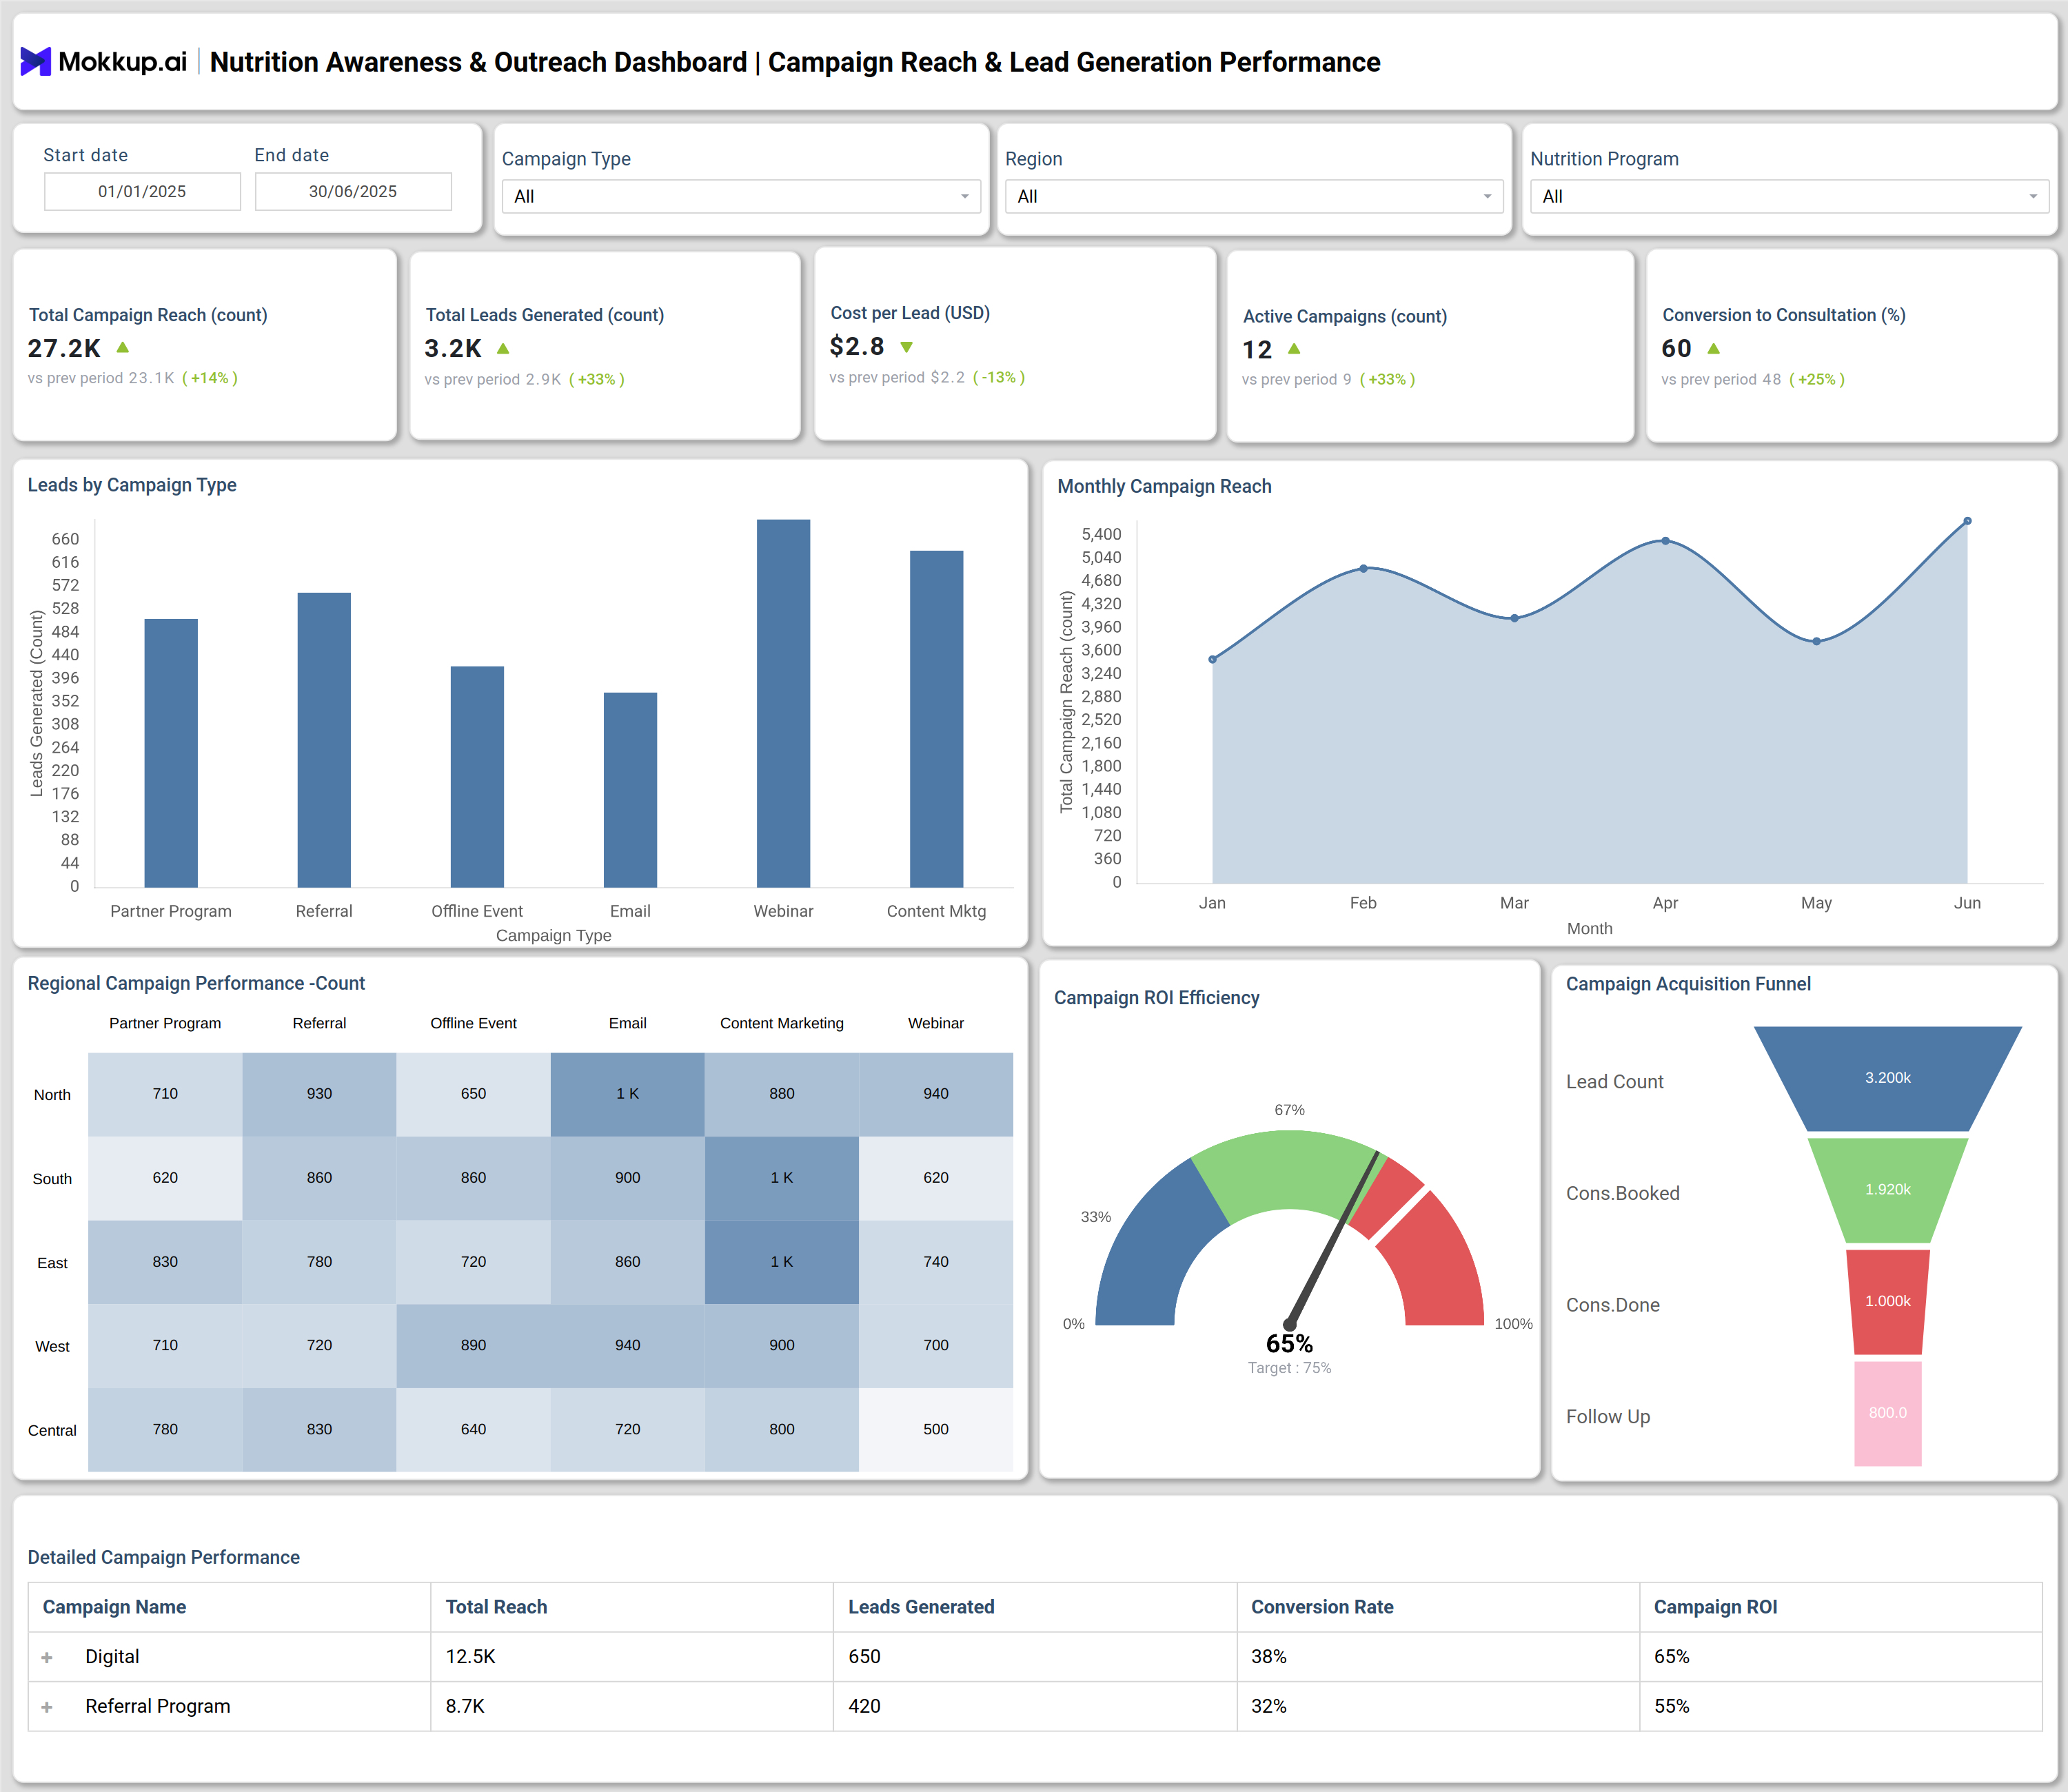The image size is (2068, 1792).
Task: Click the Start date field 01/01/2025
Action: (x=142, y=191)
